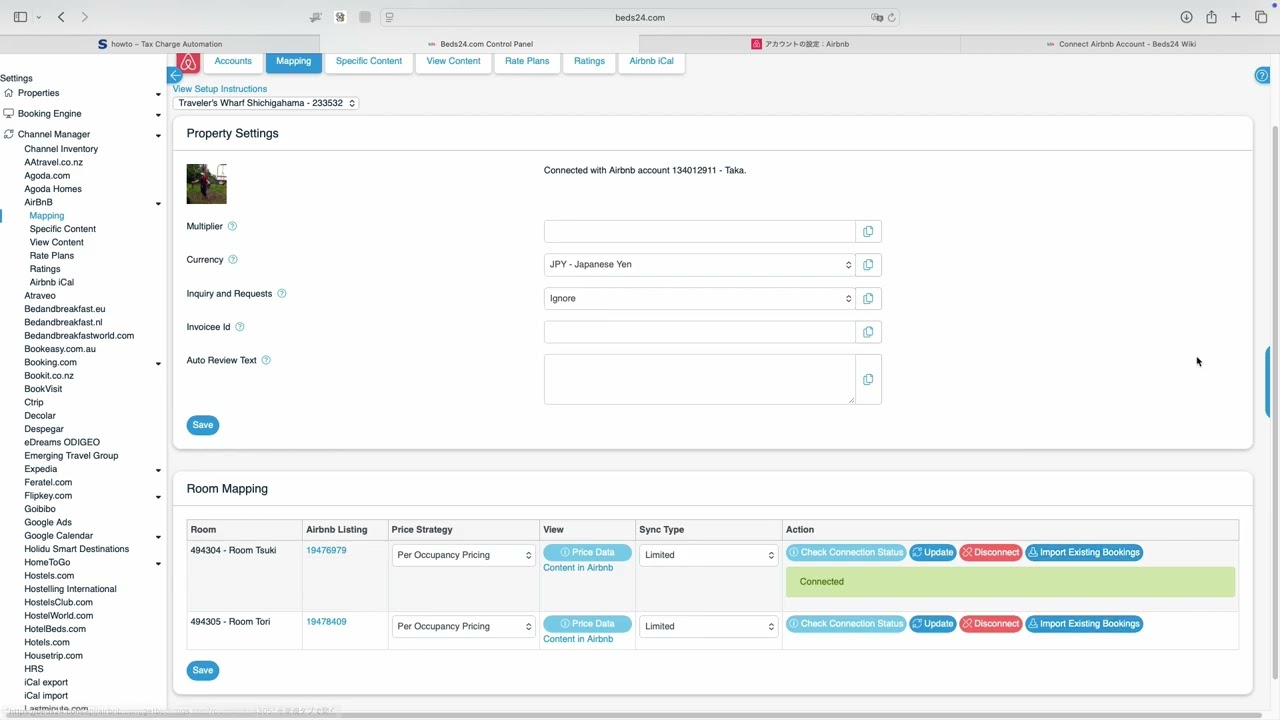Open the property selector Traveler's Wharf Shichigahama

point(265,103)
